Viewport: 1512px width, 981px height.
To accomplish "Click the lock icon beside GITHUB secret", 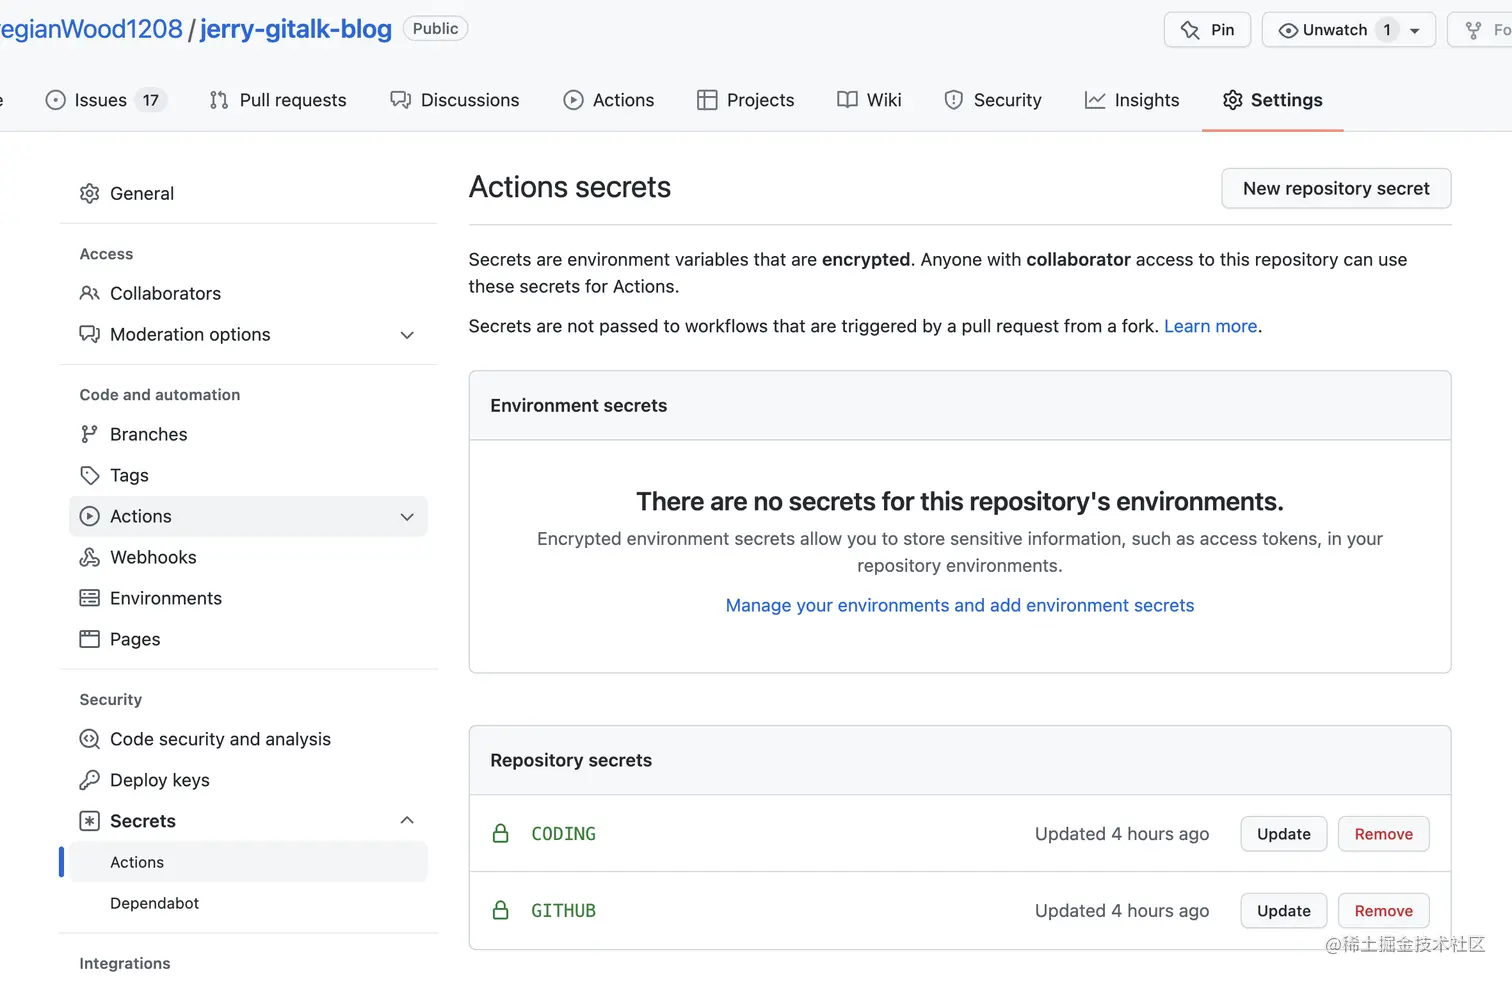I will coord(501,910).
